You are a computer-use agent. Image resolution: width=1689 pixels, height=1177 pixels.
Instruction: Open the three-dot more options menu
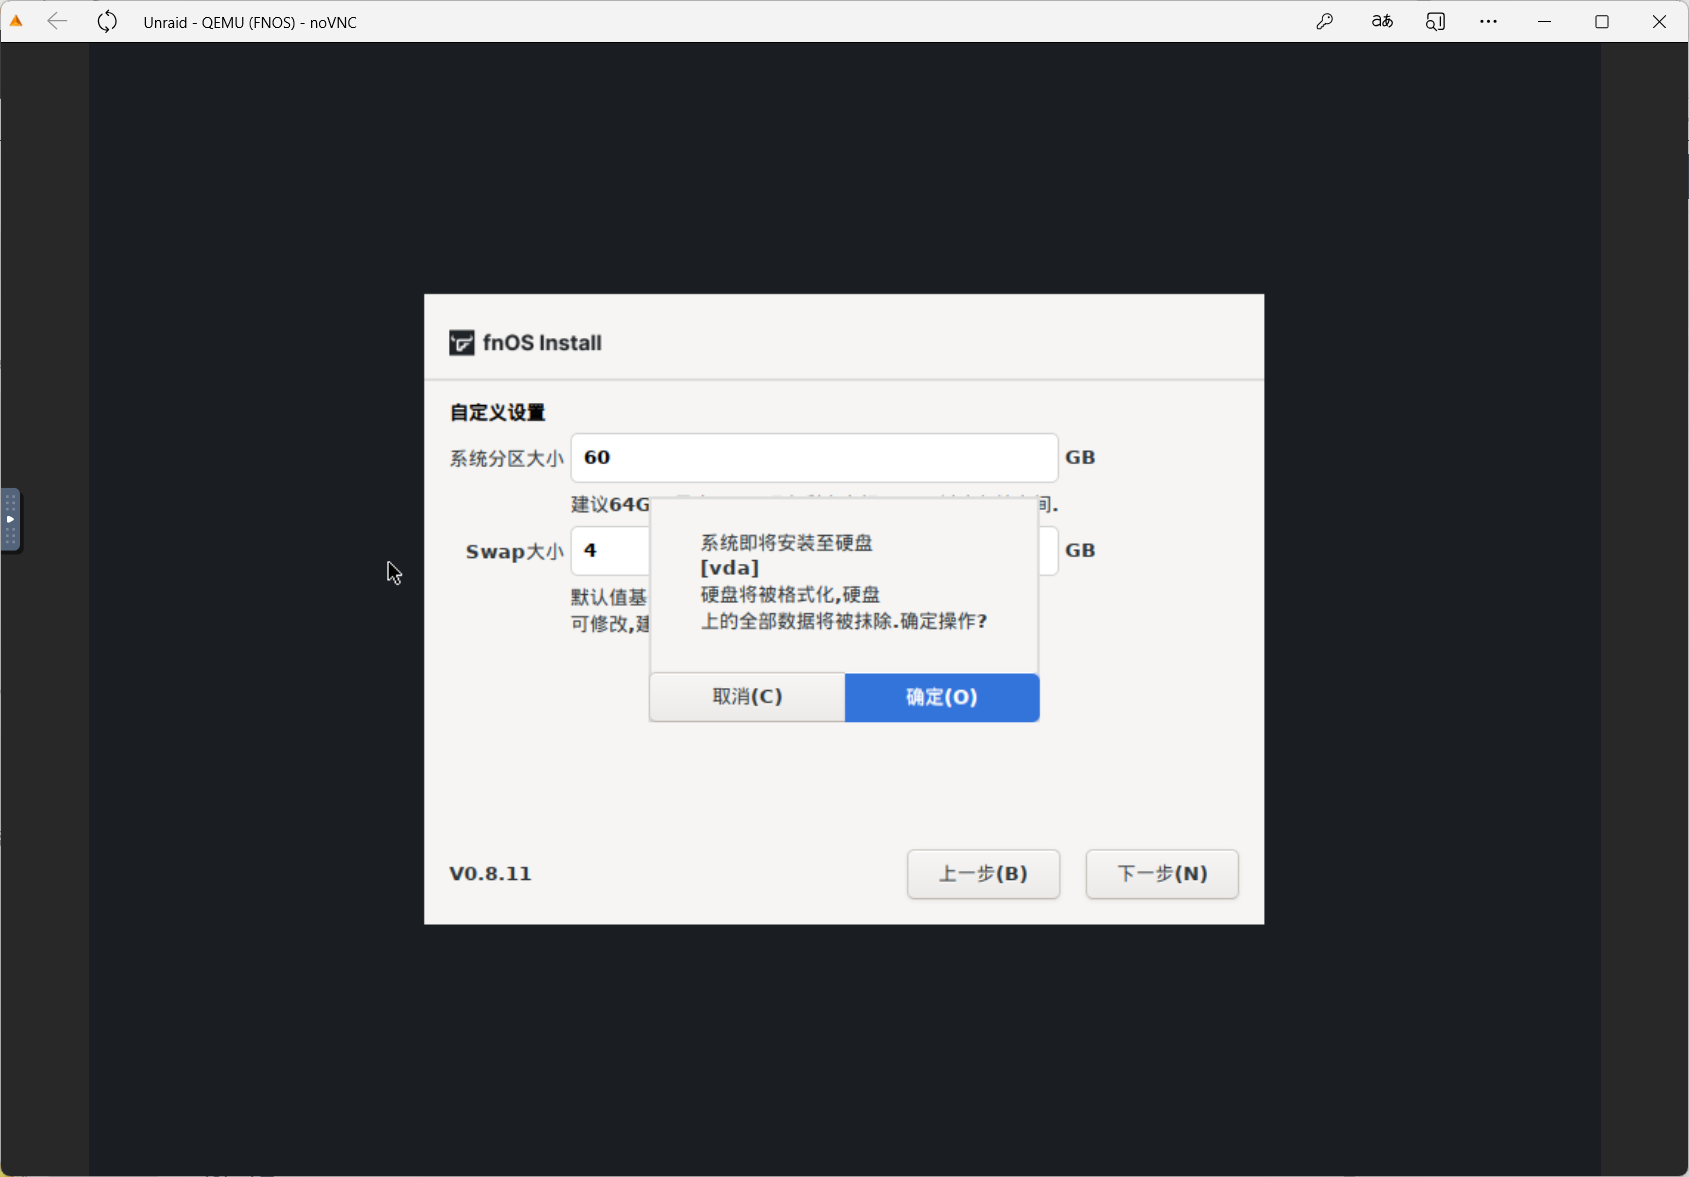1488,21
